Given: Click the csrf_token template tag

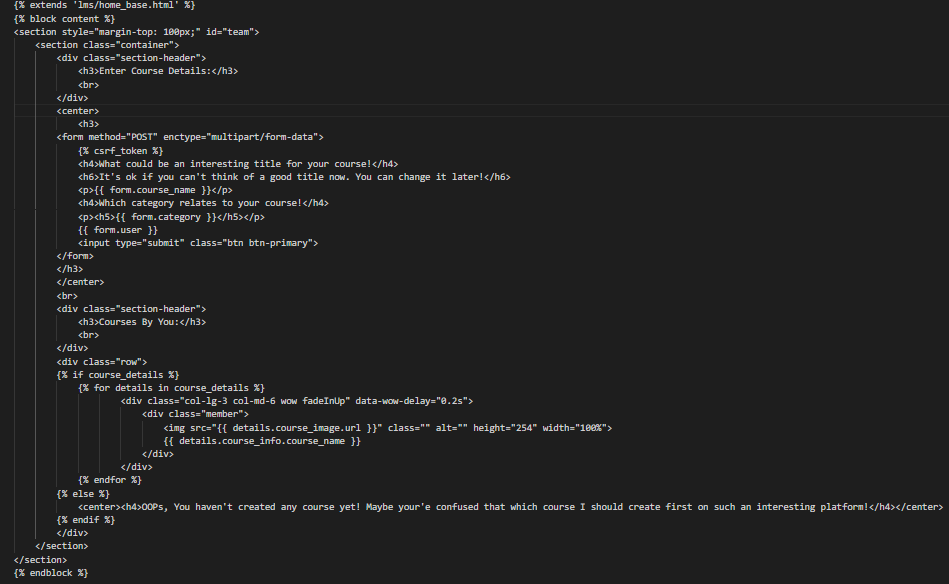Looking at the screenshot, I should pos(120,151).
